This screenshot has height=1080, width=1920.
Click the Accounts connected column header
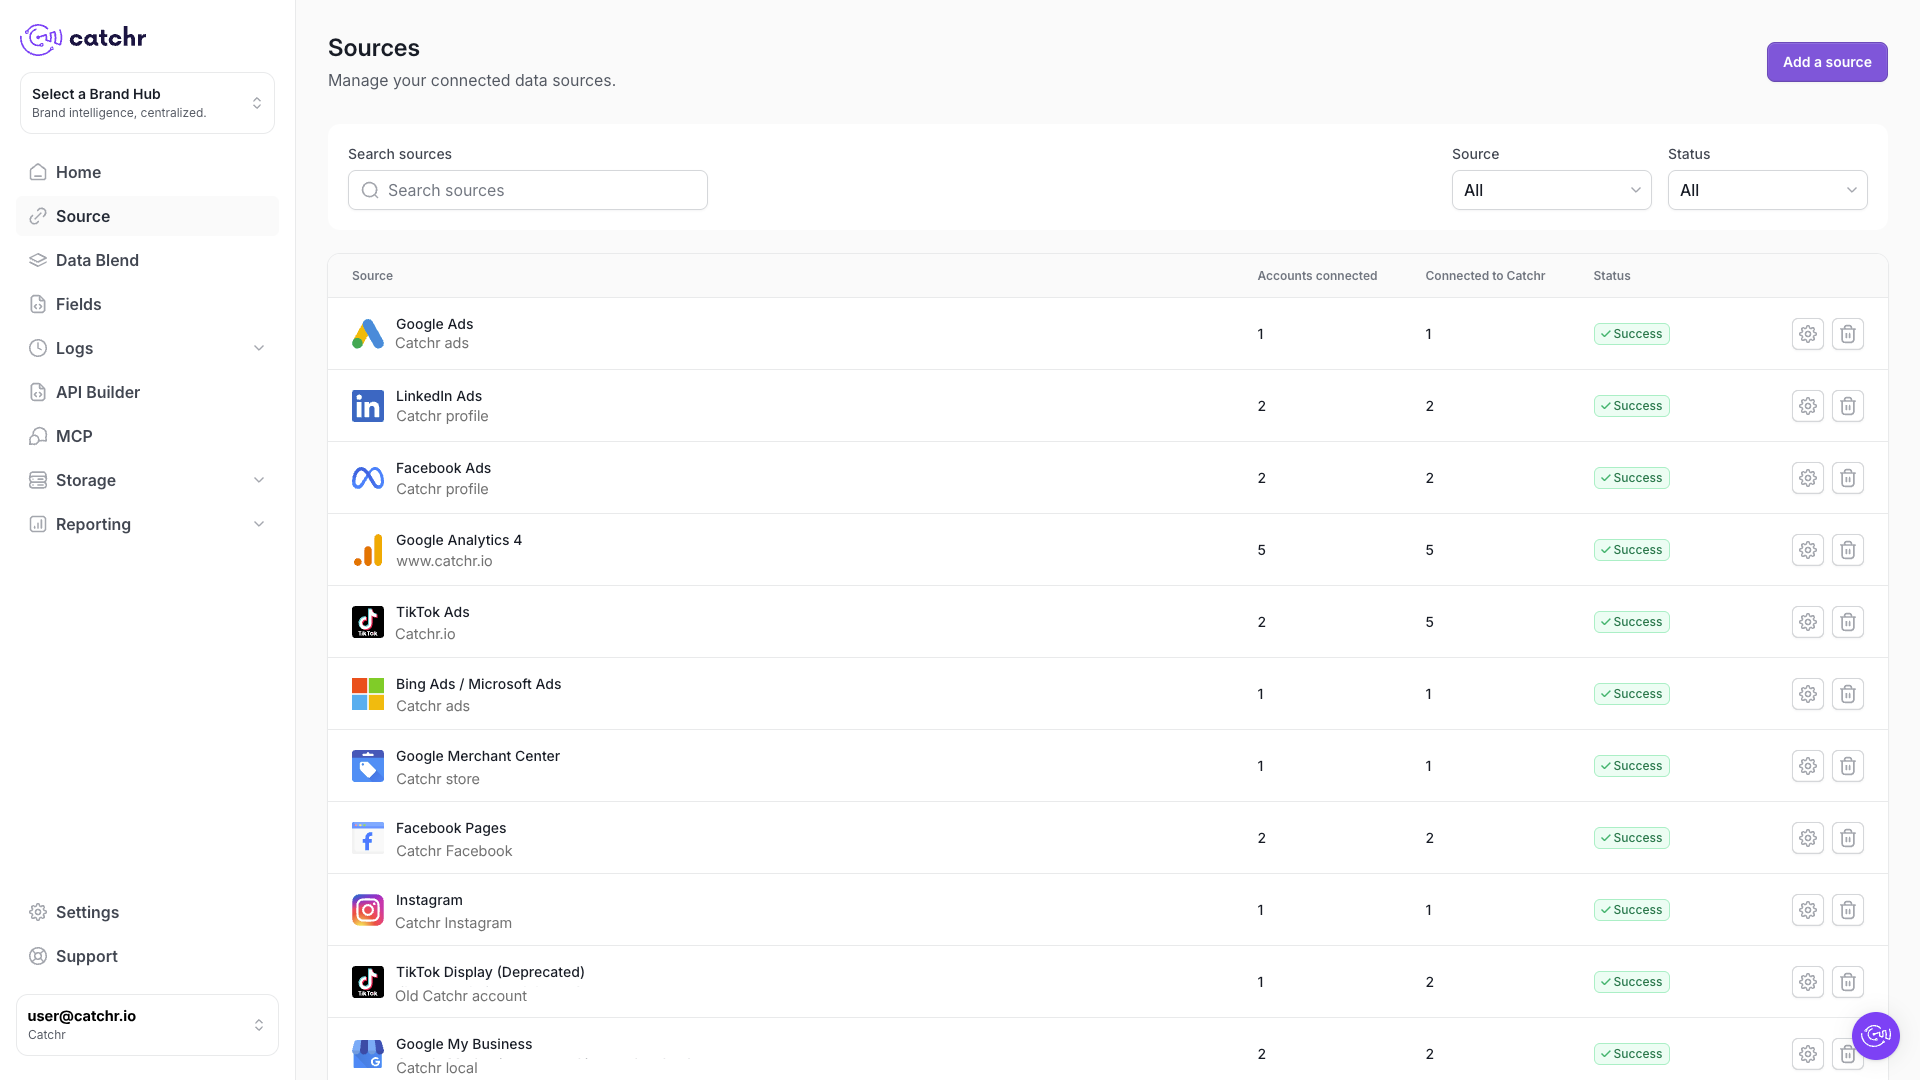1317,276
